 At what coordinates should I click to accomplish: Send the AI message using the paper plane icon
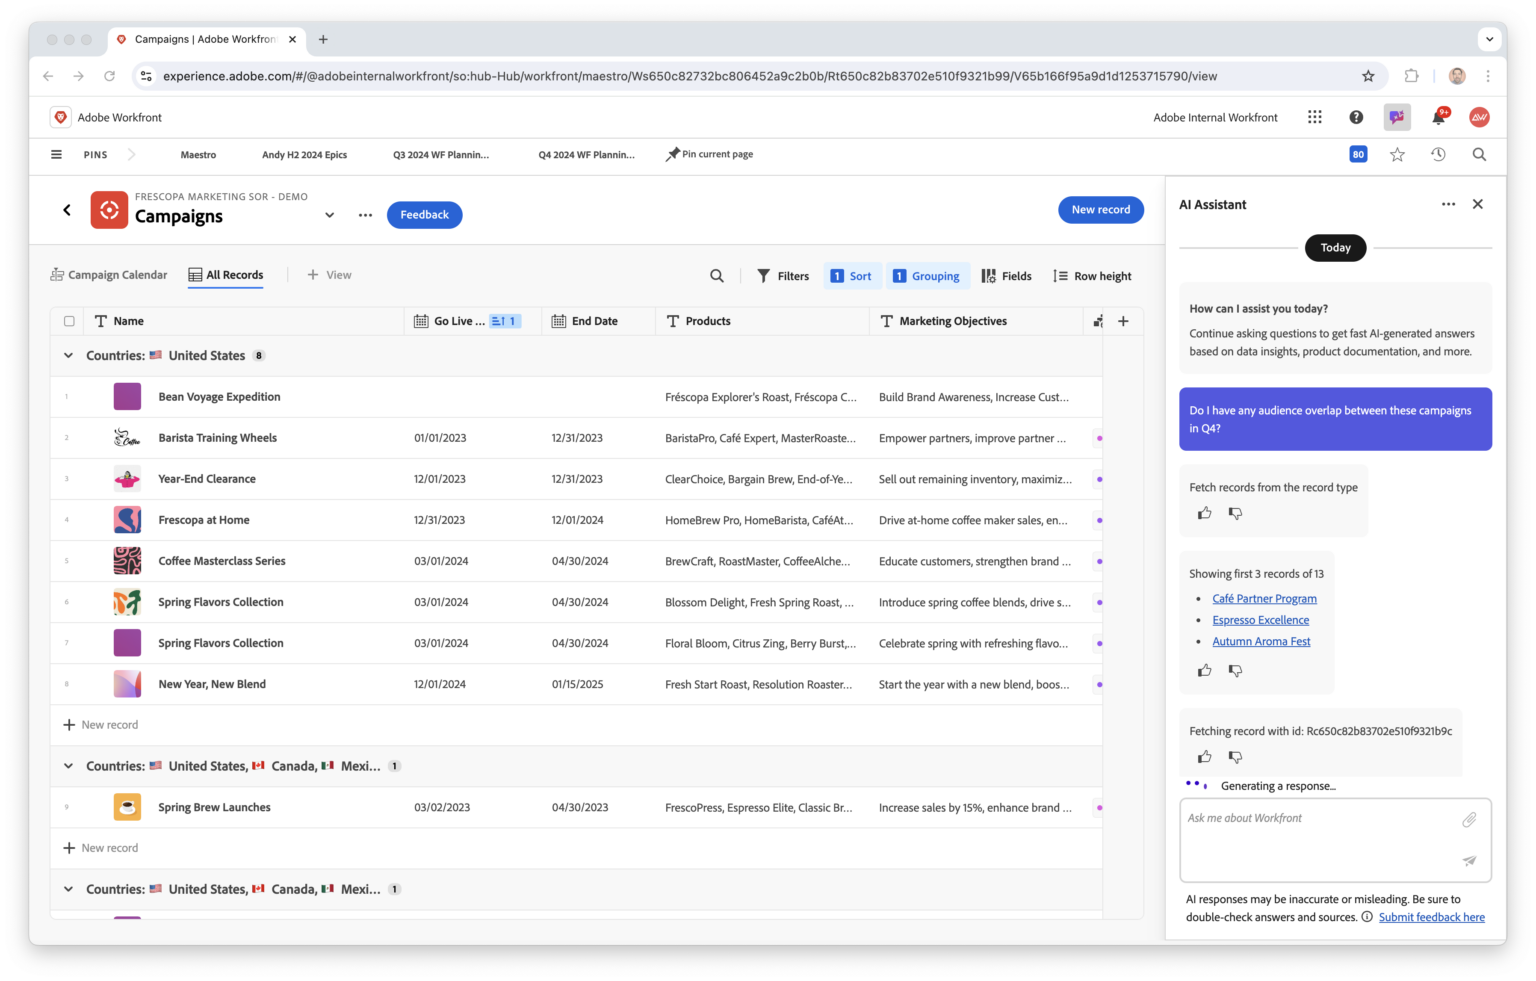1469,860
